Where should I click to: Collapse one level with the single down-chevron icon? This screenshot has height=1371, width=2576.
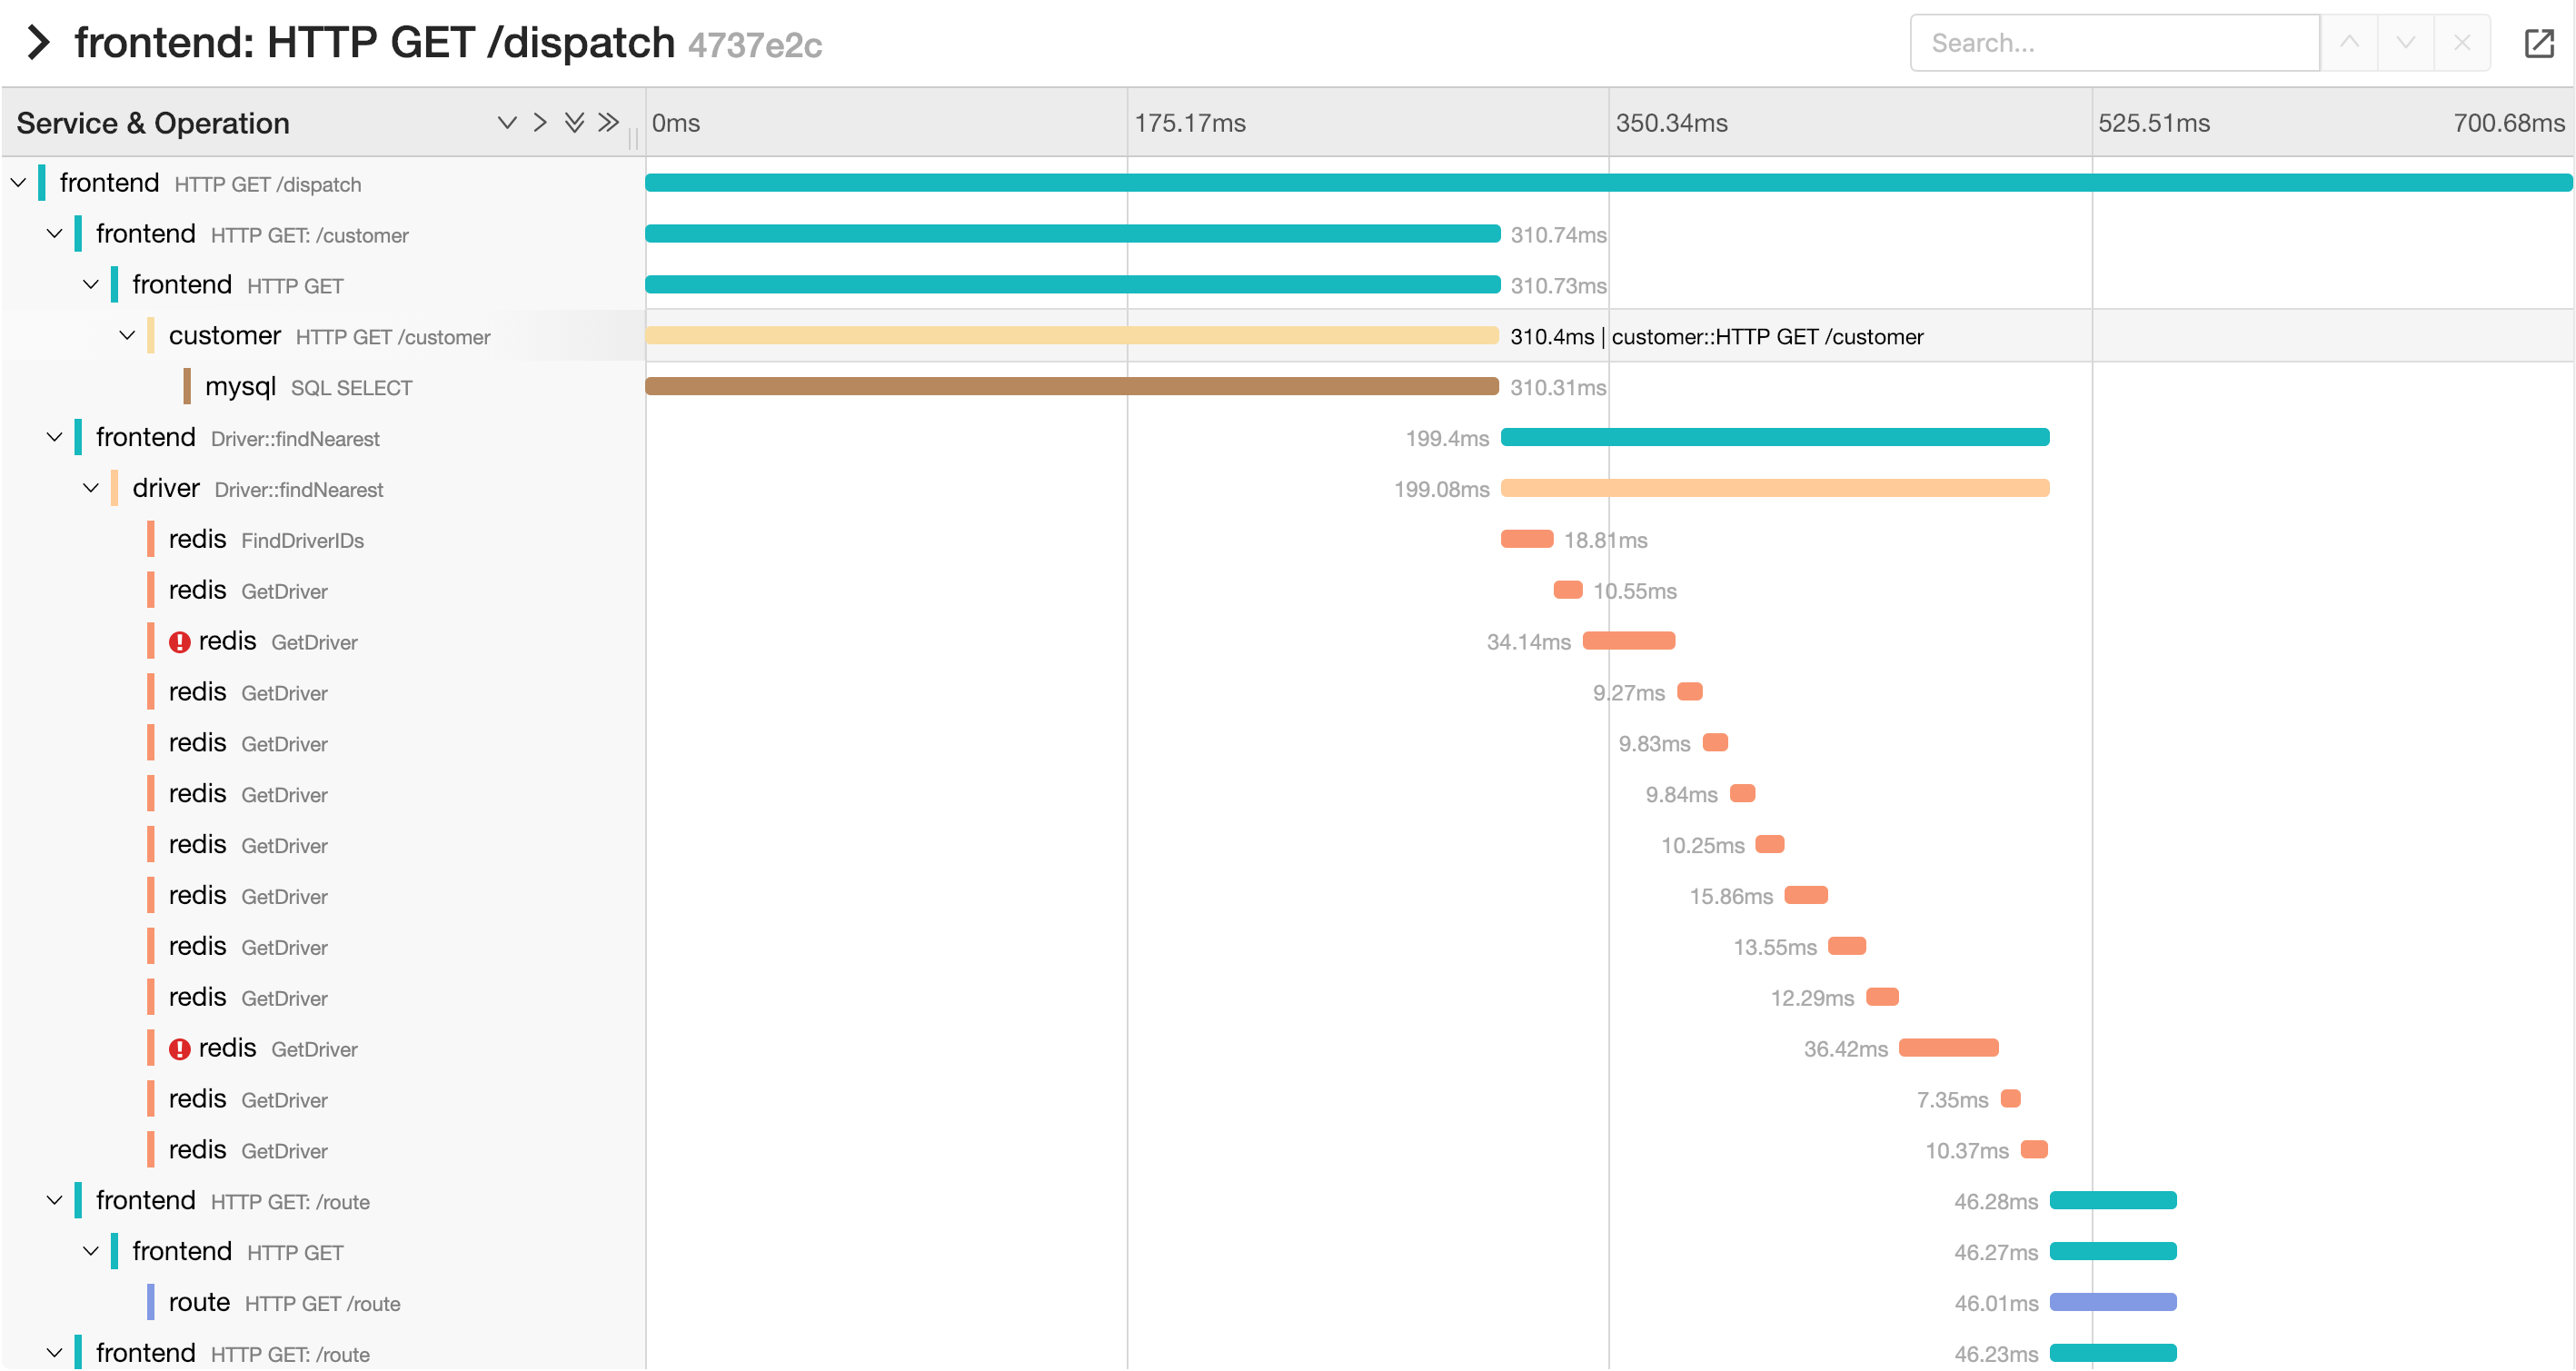pyautogui.click(x=507, y=121)
